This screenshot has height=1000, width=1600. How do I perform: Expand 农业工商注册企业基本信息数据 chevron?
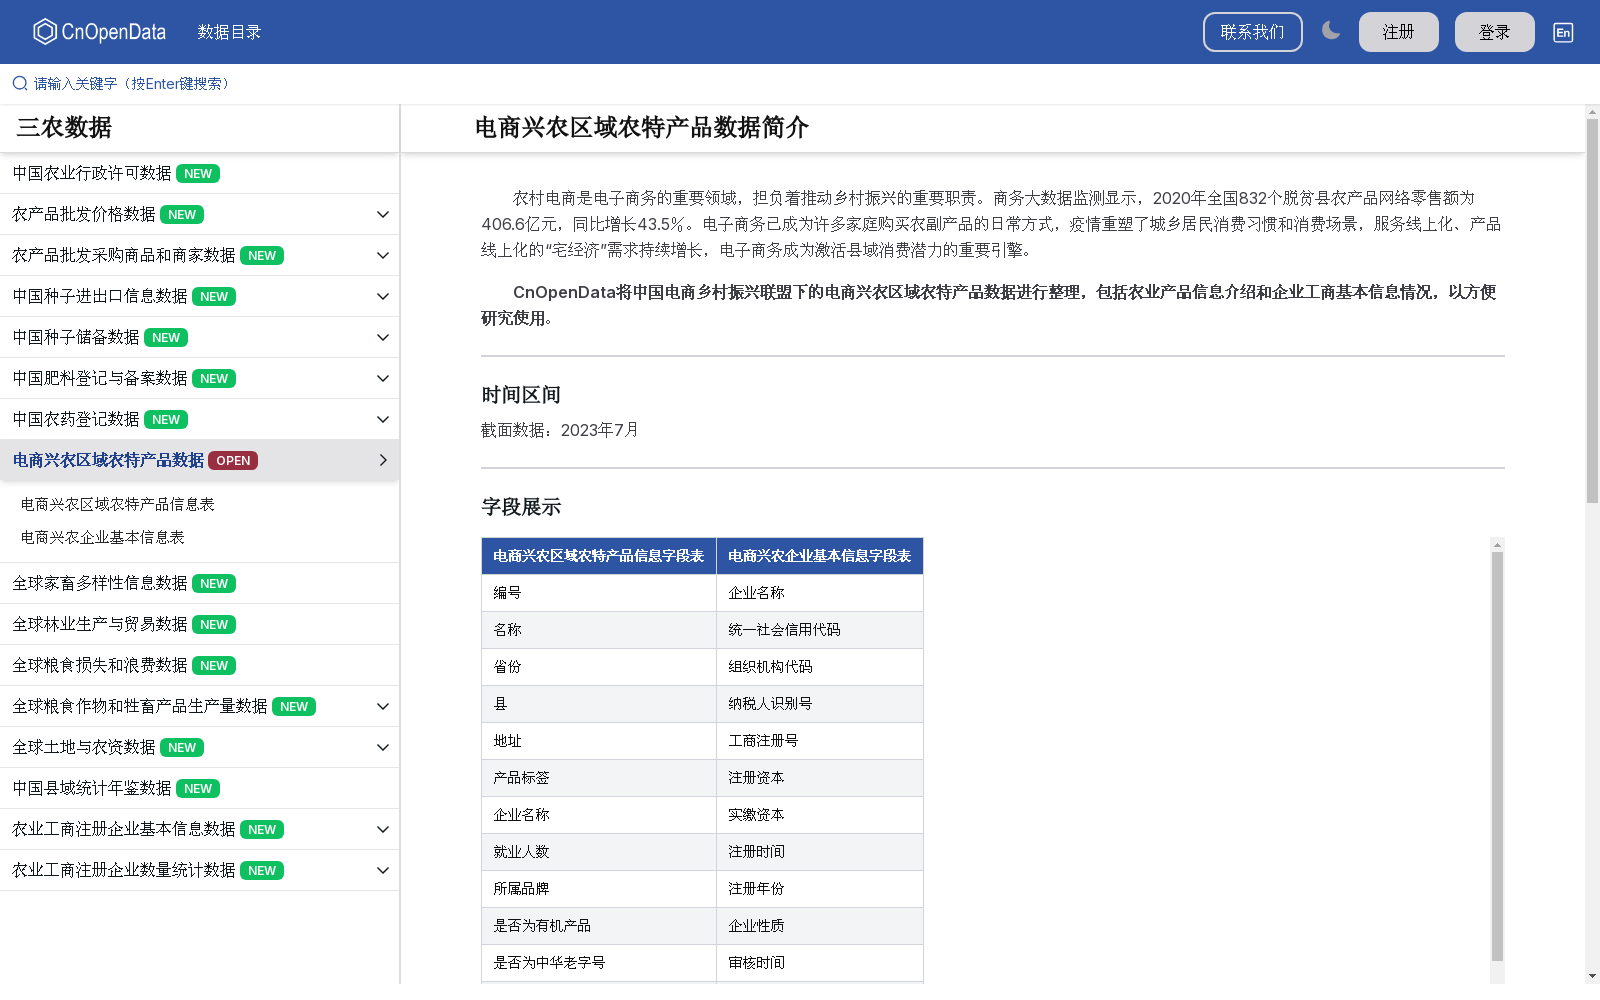point(382,829)
